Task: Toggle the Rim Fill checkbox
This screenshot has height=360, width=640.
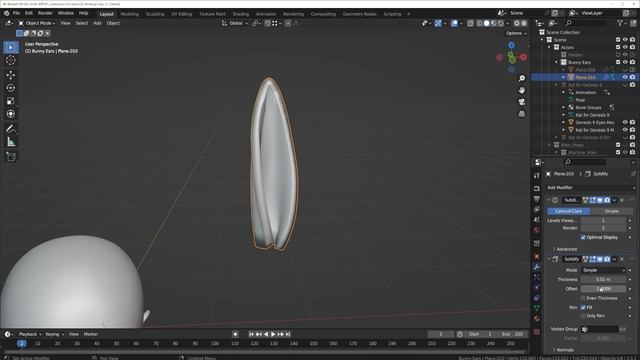Action: point(583,307)
